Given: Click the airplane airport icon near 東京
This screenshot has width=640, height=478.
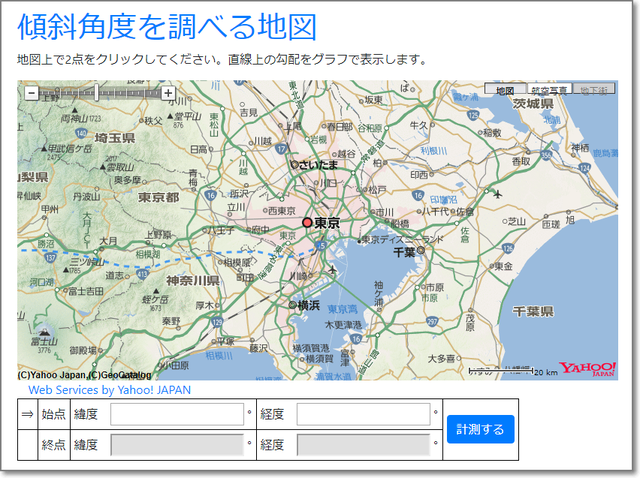Looking at the screenshot, I should tap(331, 269).
